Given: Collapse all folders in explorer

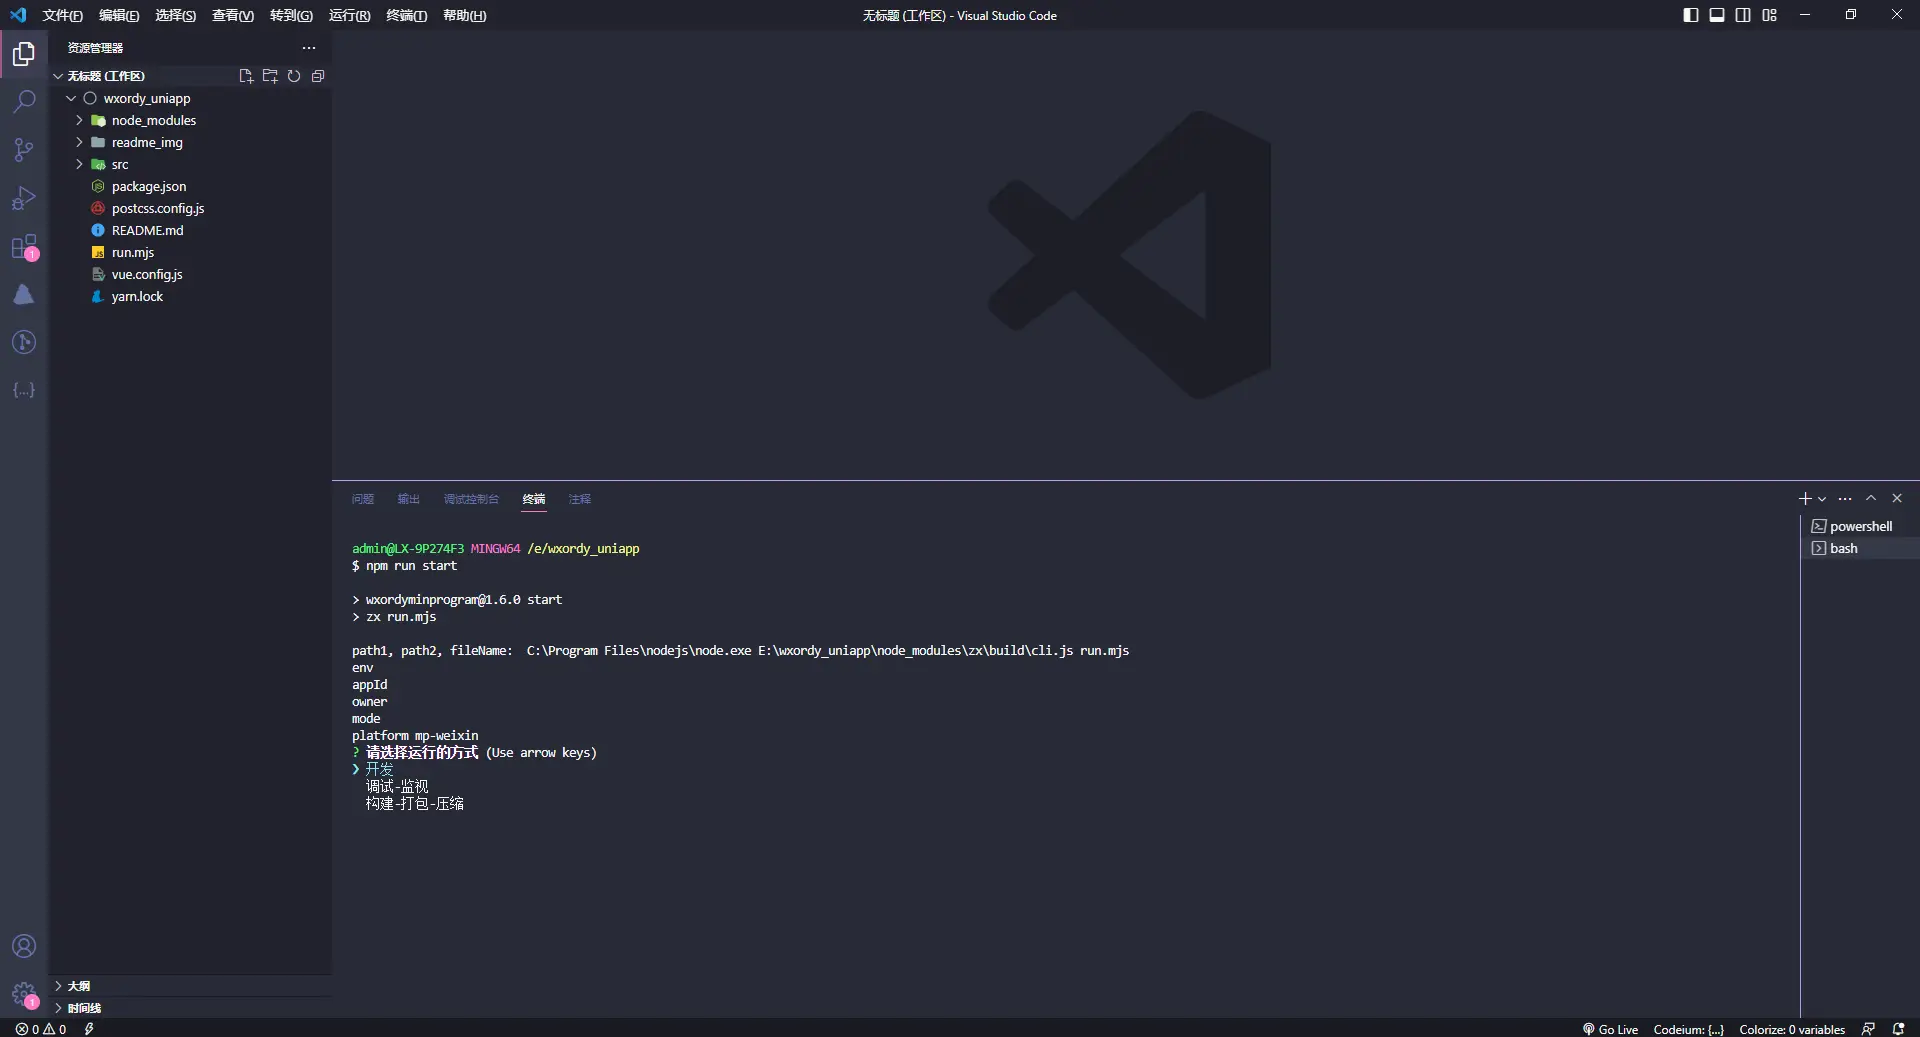Looking at the screenshot, I should point(318,76).
